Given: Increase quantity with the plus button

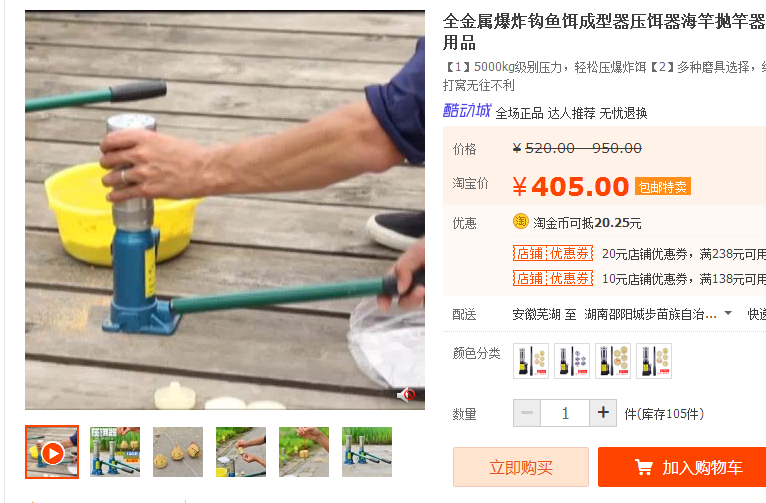Looking at the screenshot, I should (603, 413).
